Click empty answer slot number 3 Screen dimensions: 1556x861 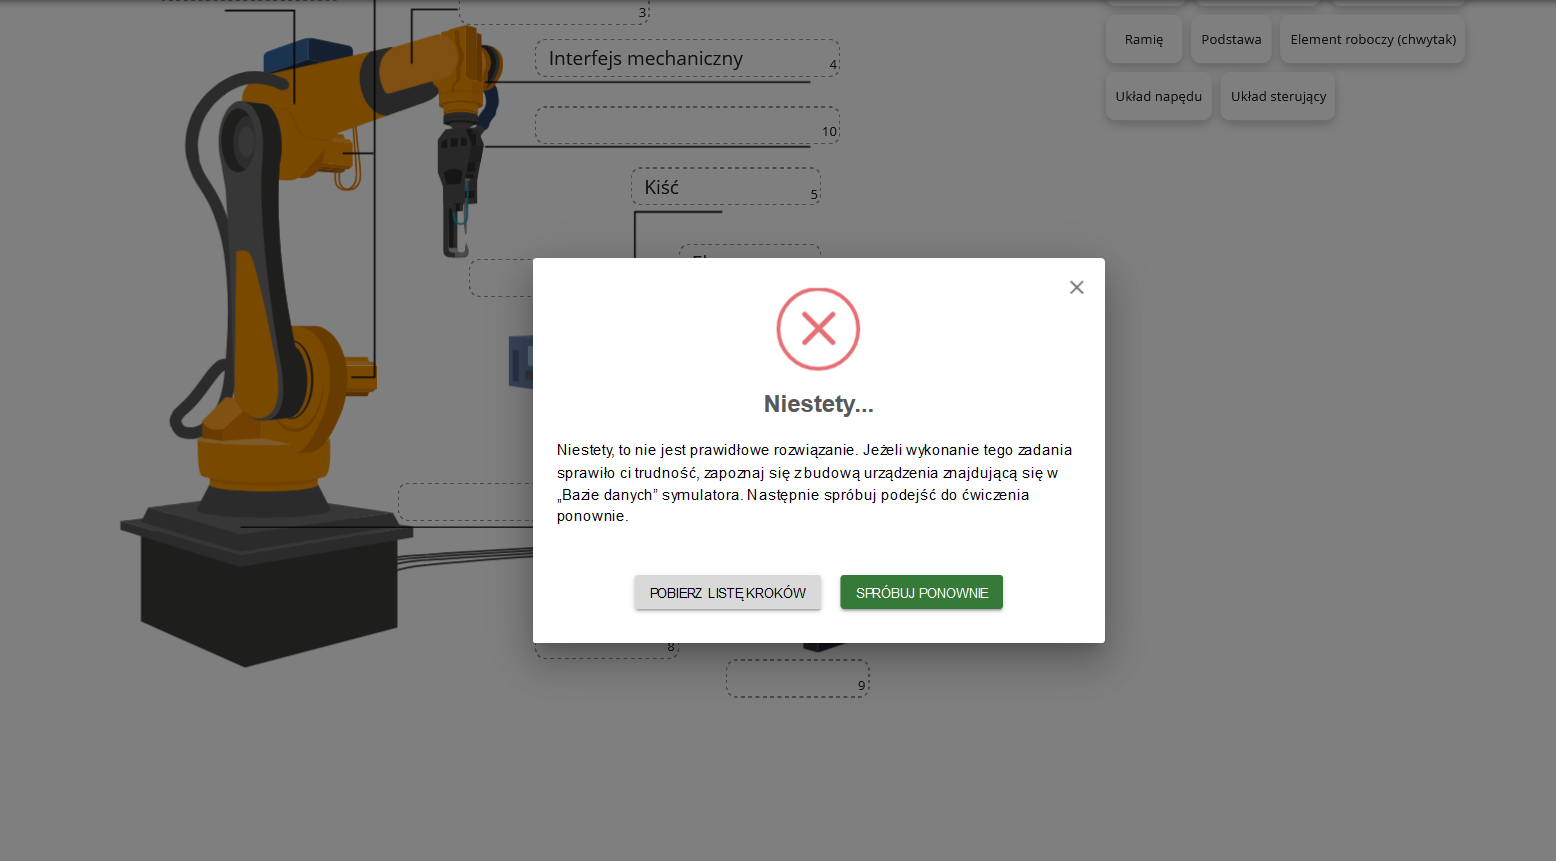tap(553, 12)
